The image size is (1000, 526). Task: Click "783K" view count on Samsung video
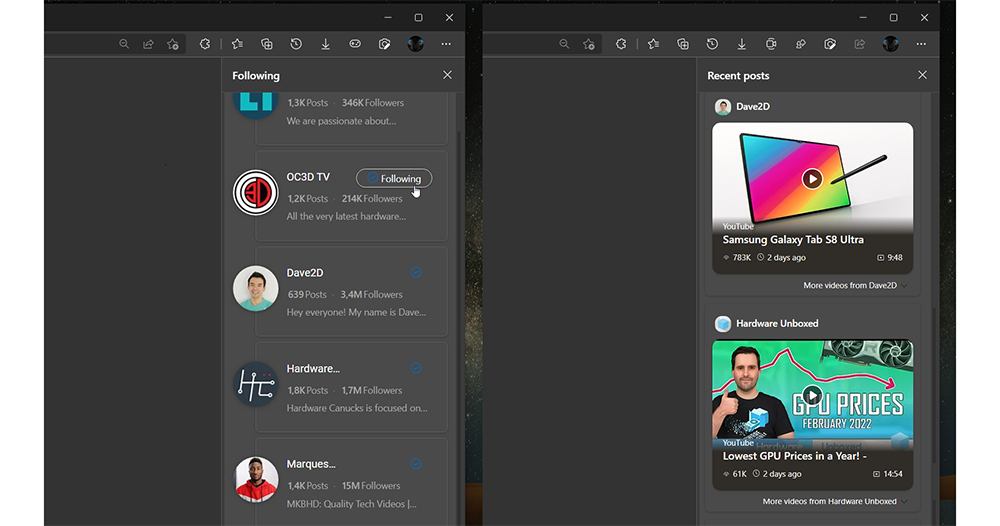point(742,258)
